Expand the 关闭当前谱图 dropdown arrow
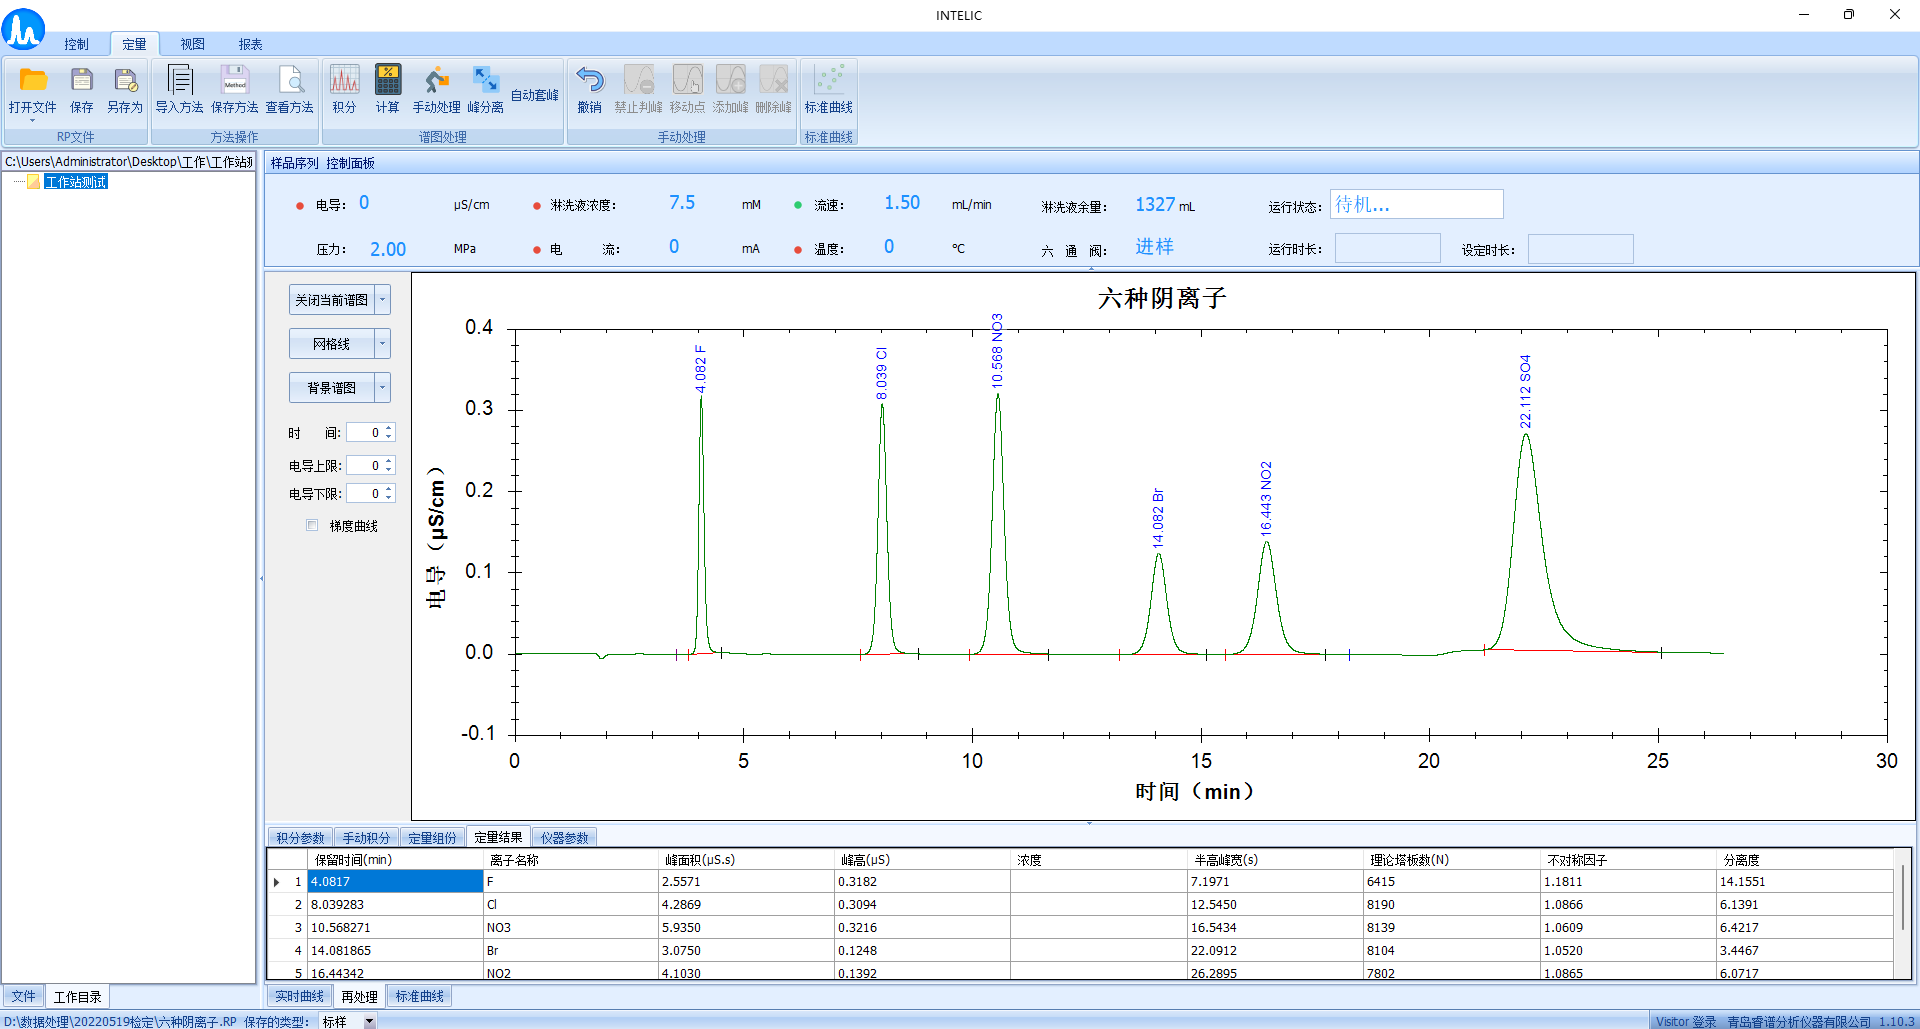The image size is (1920, 1029). point(382,300)
